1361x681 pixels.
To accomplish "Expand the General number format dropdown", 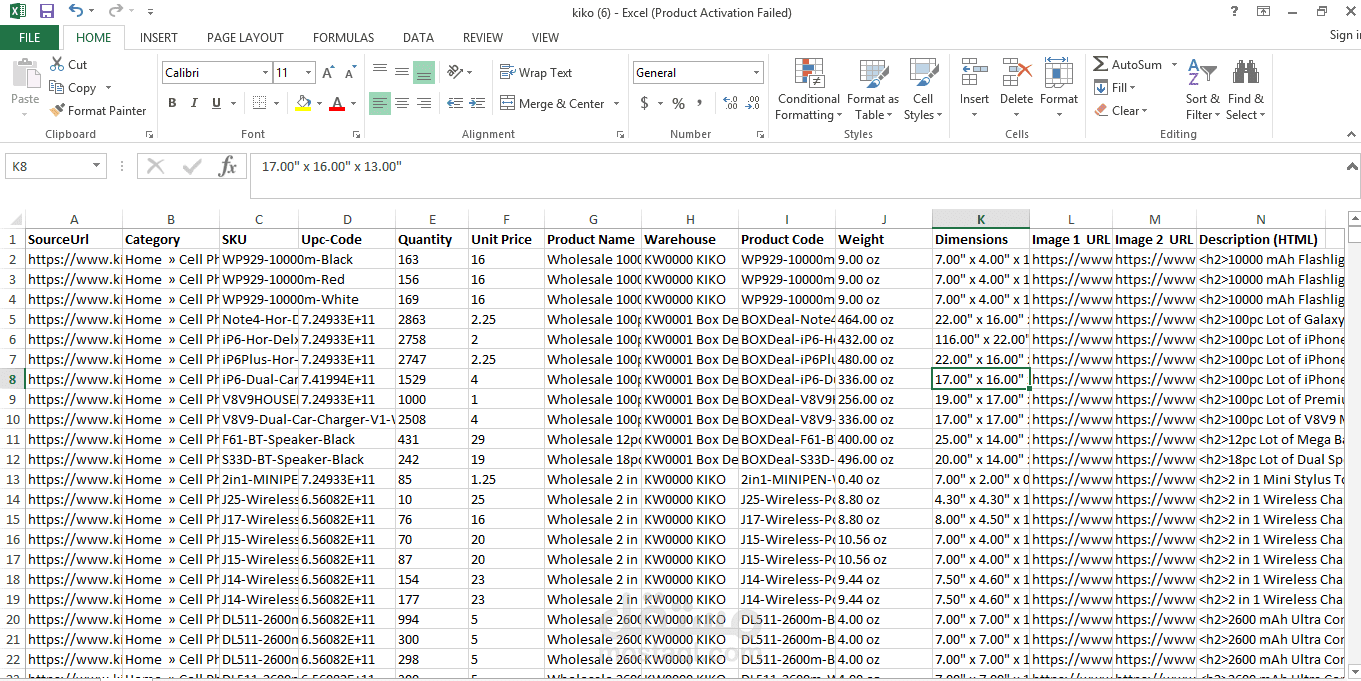I will coord(756,72).
